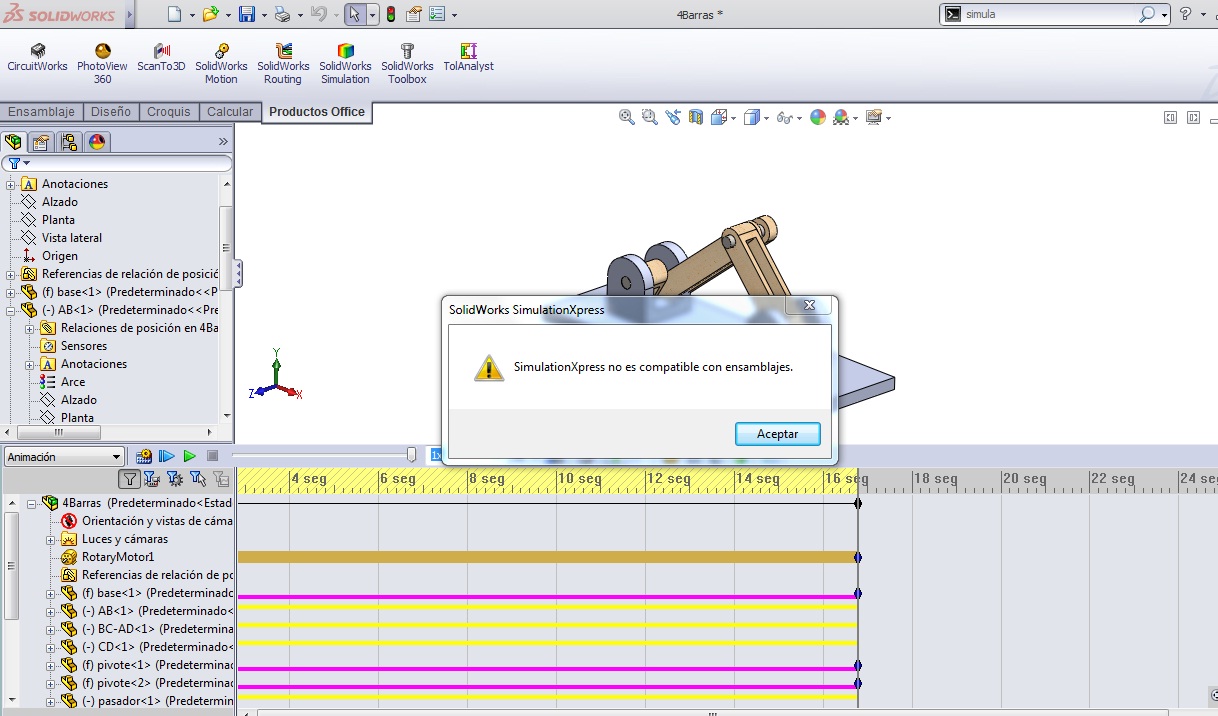
Task: Open the Options icon in top toolbar
Action: [437, 14]
